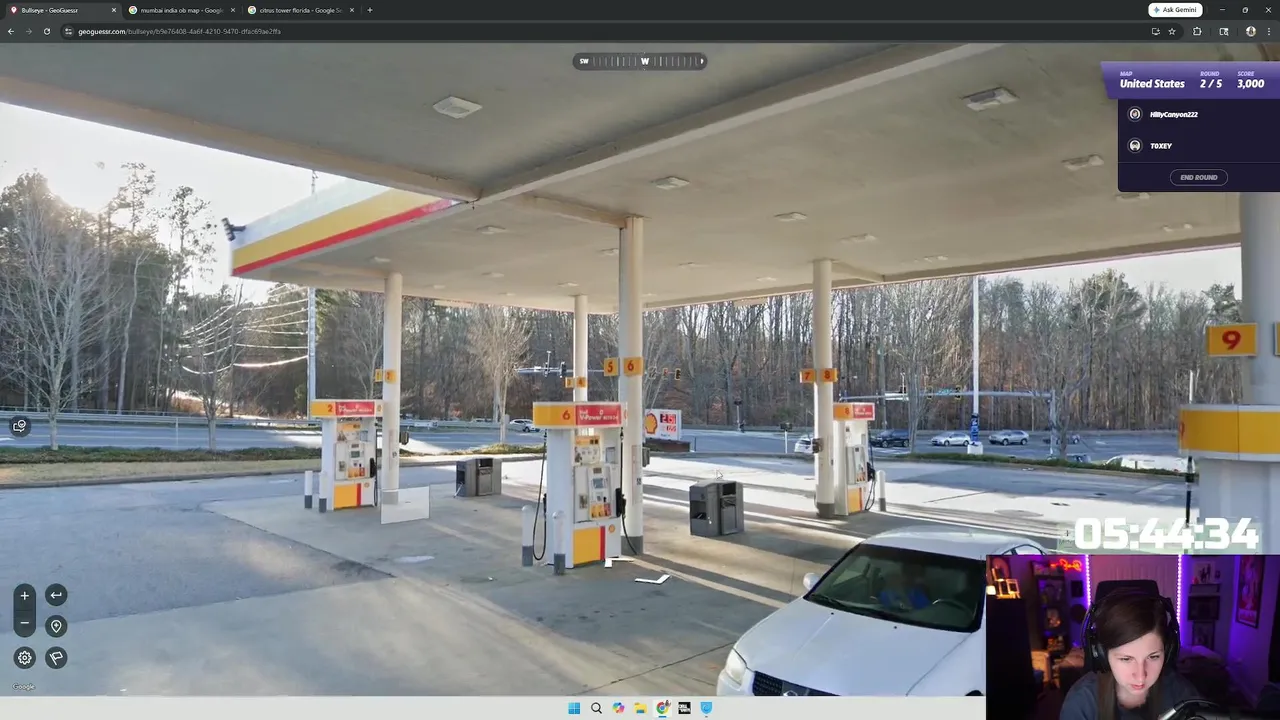Screen dimensions: 1280x720
Task: Switch to citrus tower florida tab
Action: [301, 10]
